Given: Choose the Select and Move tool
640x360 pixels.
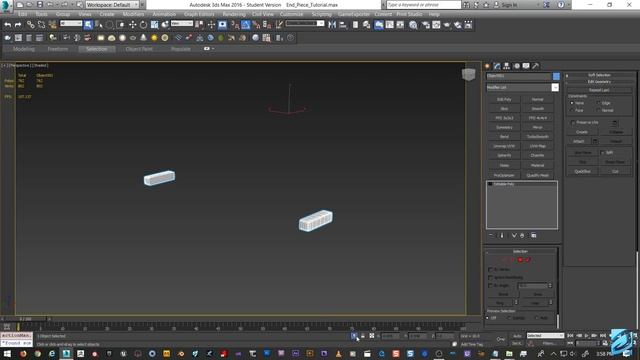Looking at the screenshot, I should pyautogui.click(x=132, y=25).
